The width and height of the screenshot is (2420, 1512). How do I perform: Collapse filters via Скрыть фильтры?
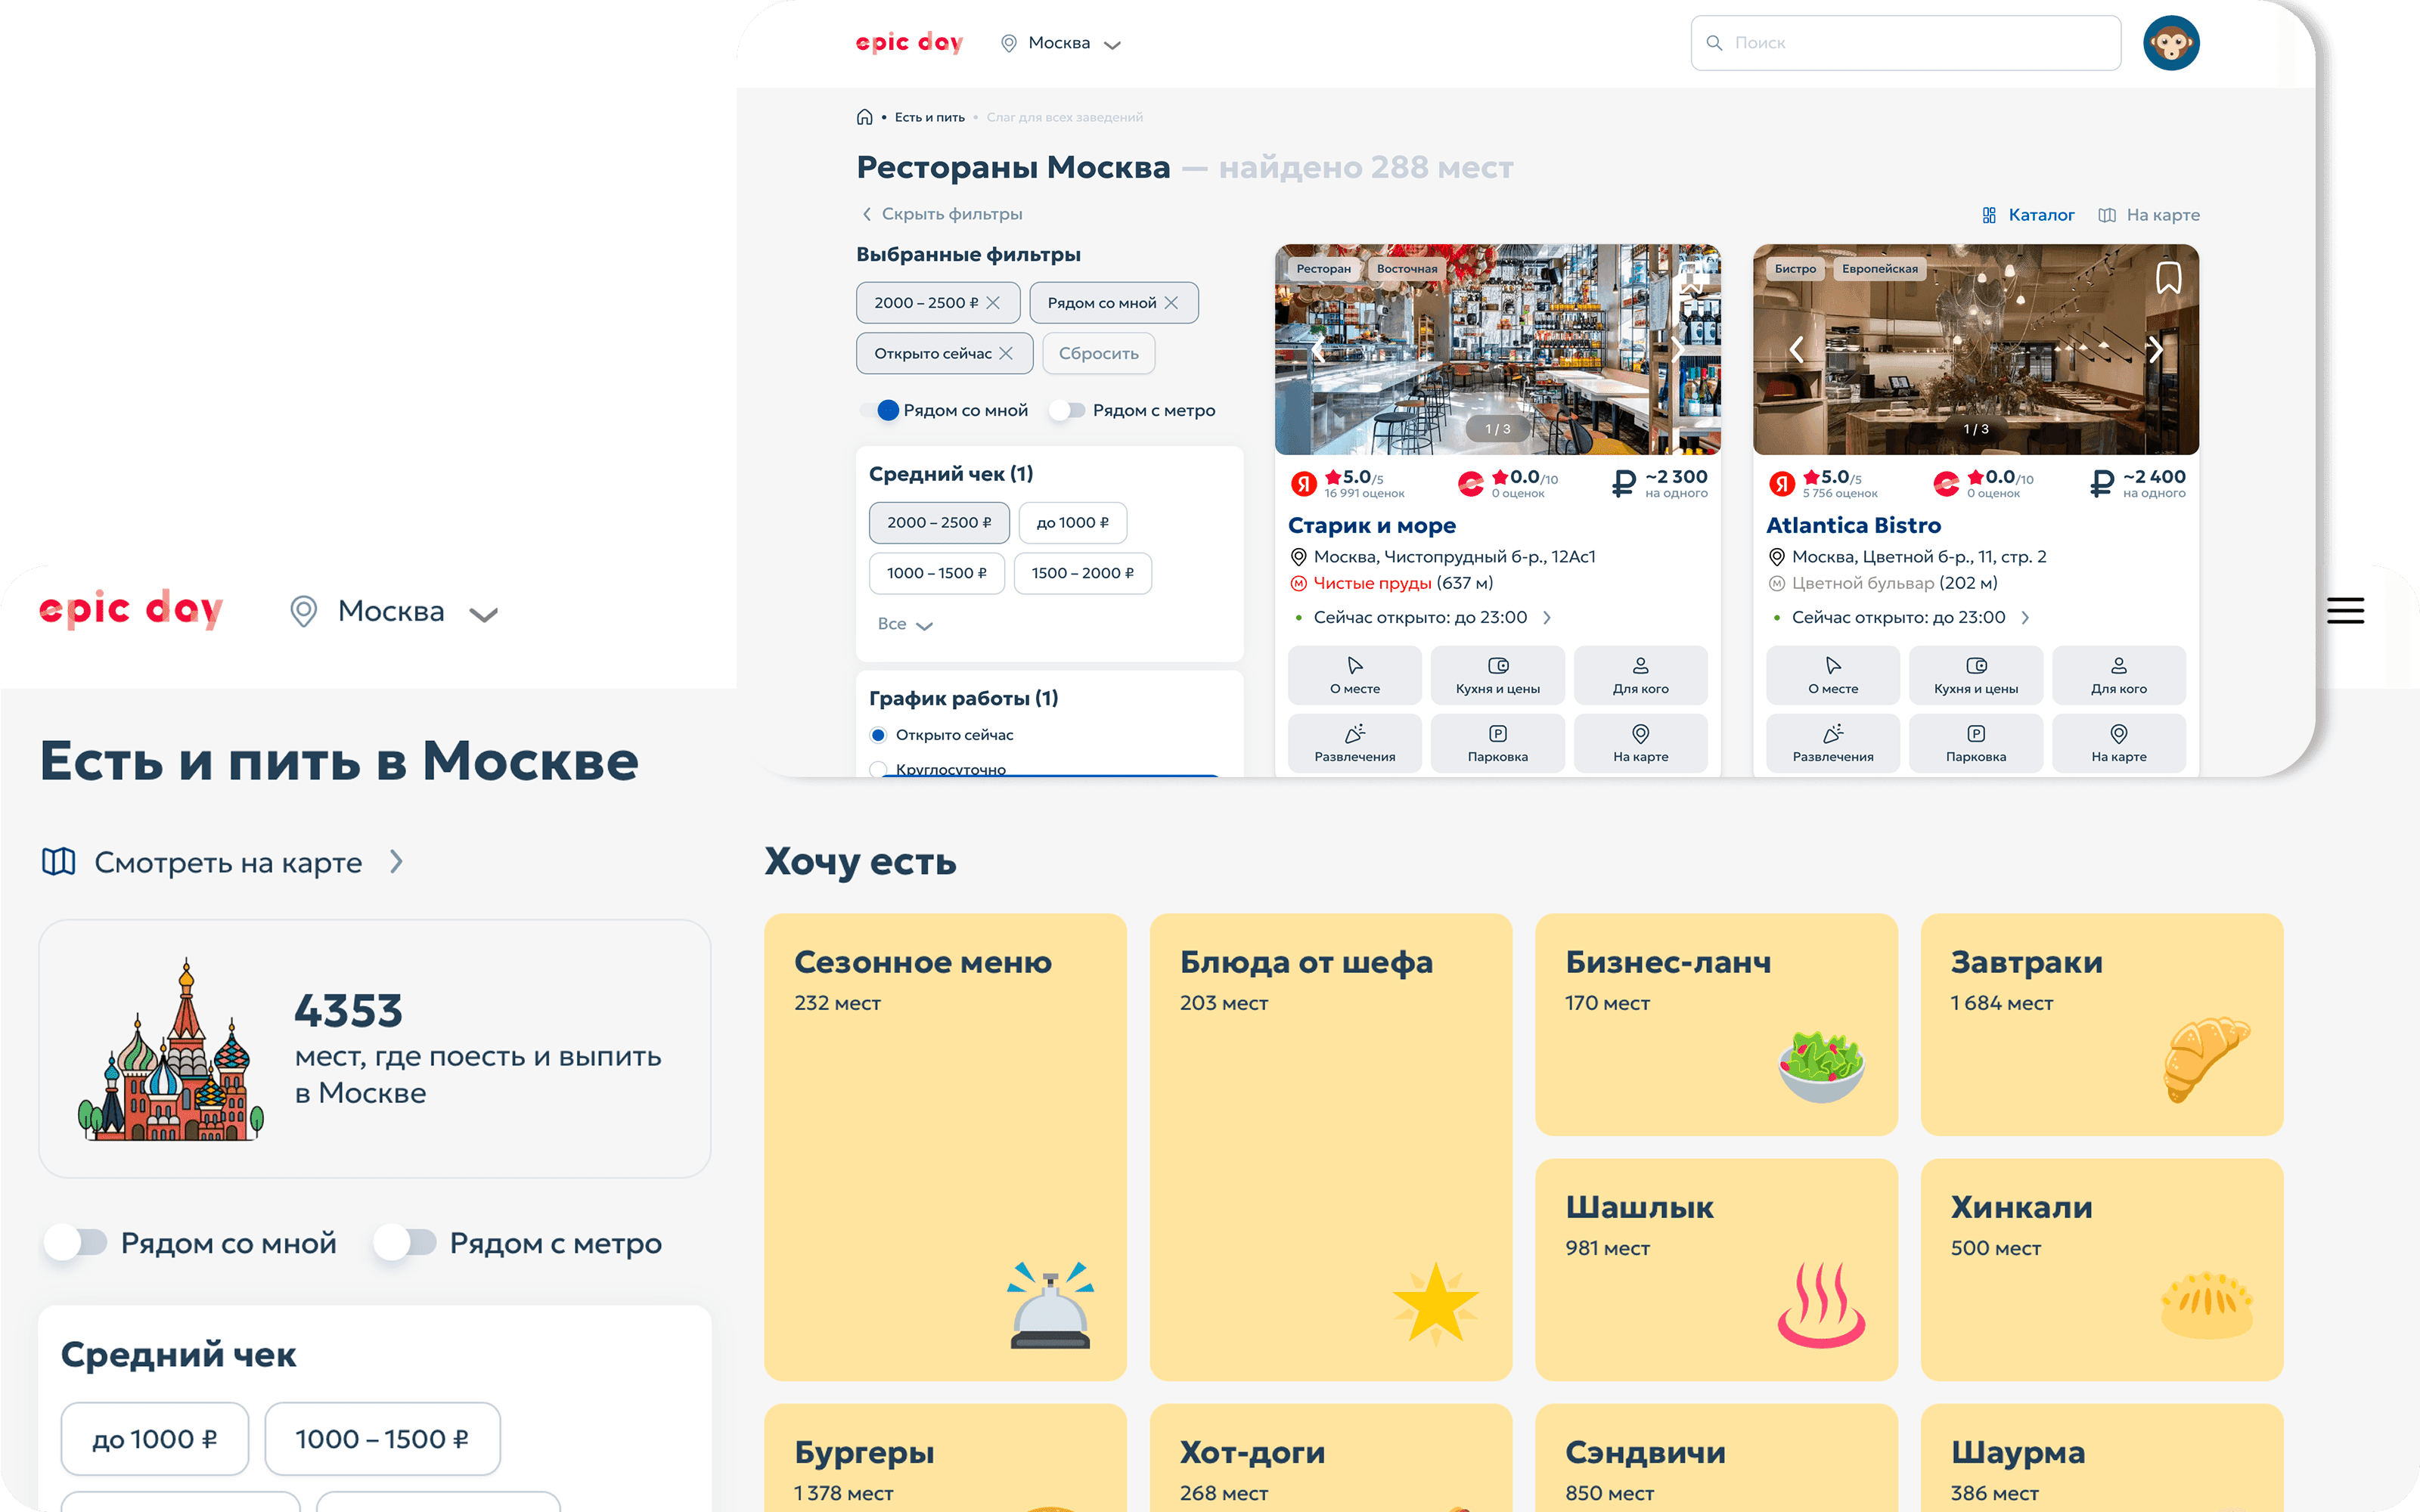(x=941, y=214)
